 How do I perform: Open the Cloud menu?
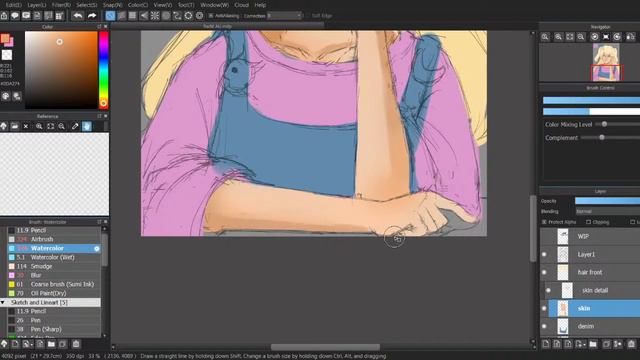[x=241, y=5]
